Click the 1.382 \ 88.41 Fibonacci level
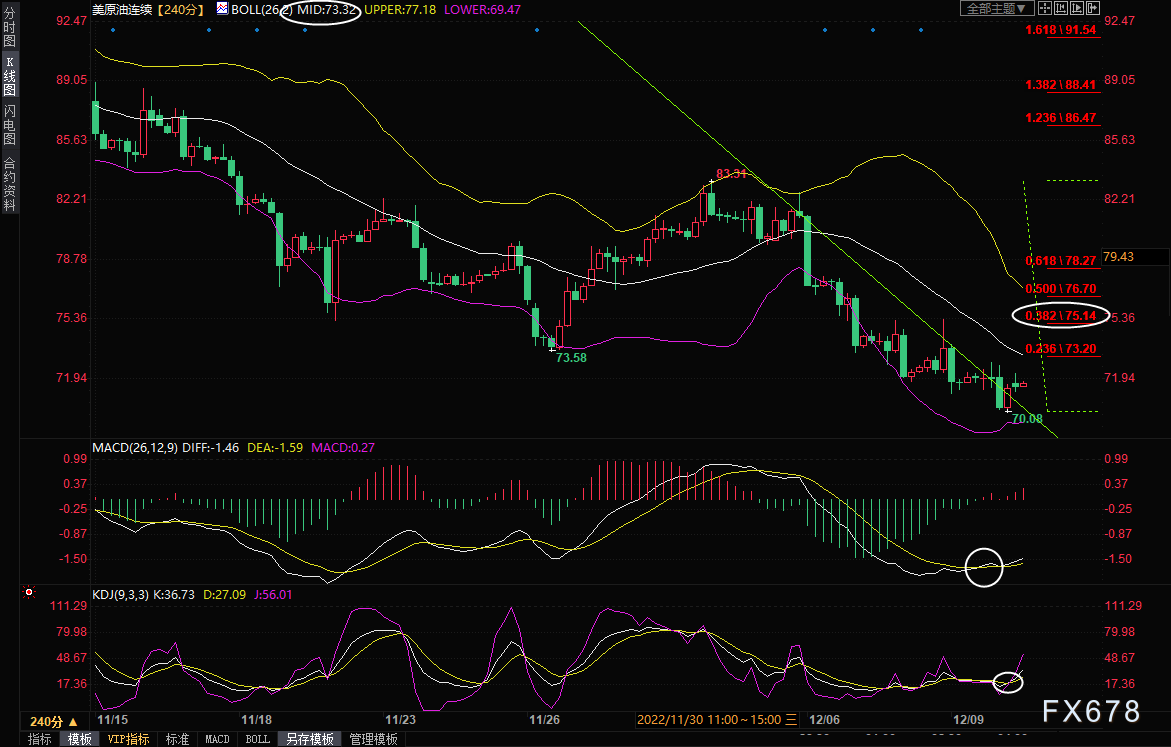Image resolution: width=1171 pixels, height=747 pixels. pyautogui.click(x=1060, y=85)
